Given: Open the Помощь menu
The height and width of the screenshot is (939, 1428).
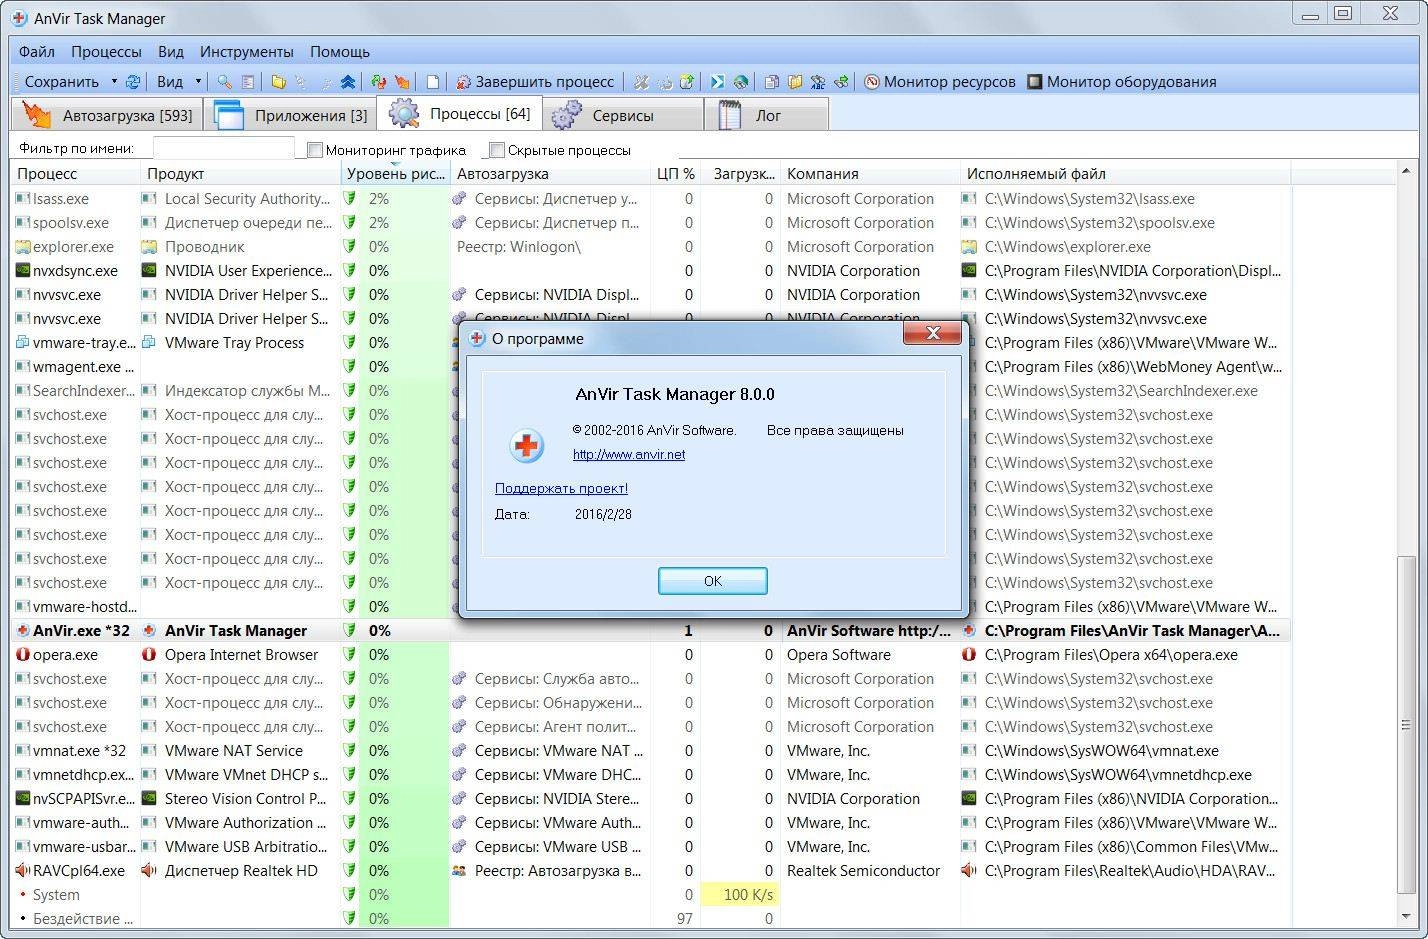Looking at the screenshot, I should click(x=340, y=51).
